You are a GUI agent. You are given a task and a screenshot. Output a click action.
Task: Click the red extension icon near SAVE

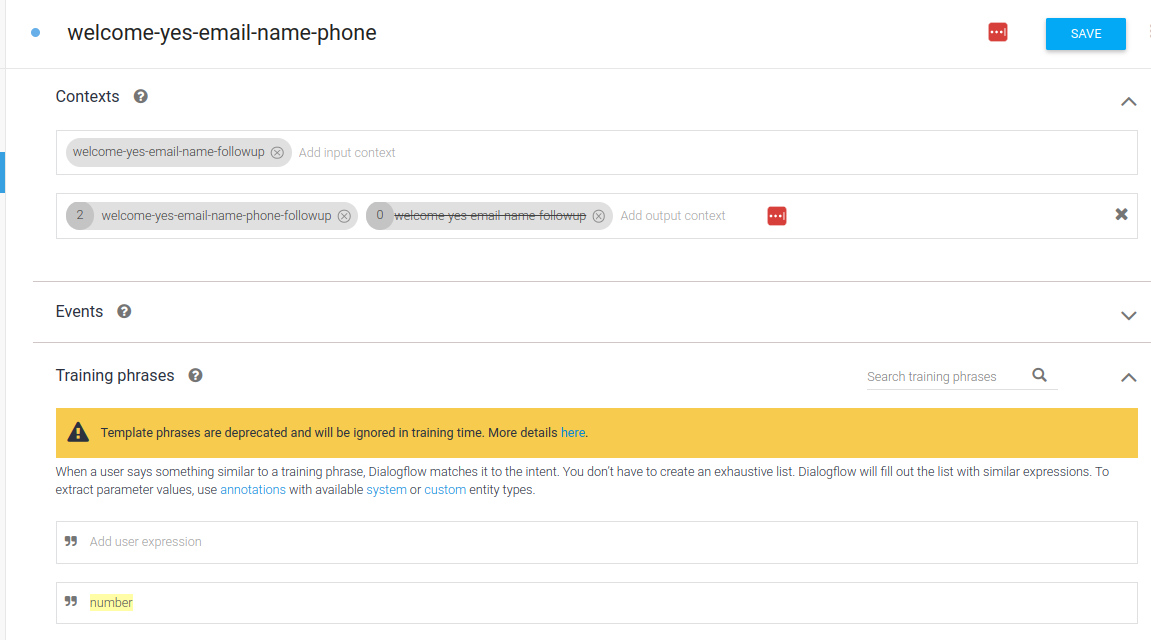pyautogui.click(x=997, y=32)
